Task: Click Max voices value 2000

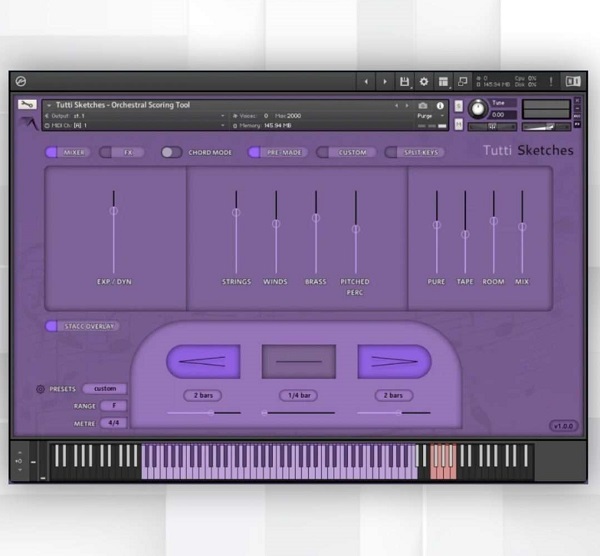Action: tap(294, 116)
